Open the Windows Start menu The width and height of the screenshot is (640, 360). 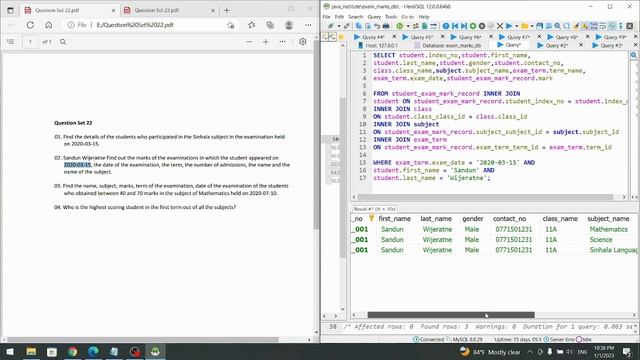10,351
